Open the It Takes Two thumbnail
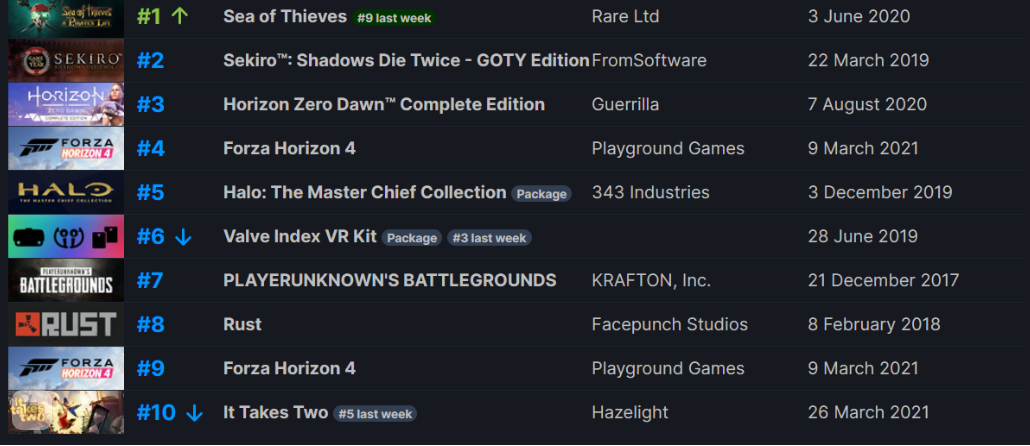The width and height of the screenshot is (1030, 446). (66, 413)
